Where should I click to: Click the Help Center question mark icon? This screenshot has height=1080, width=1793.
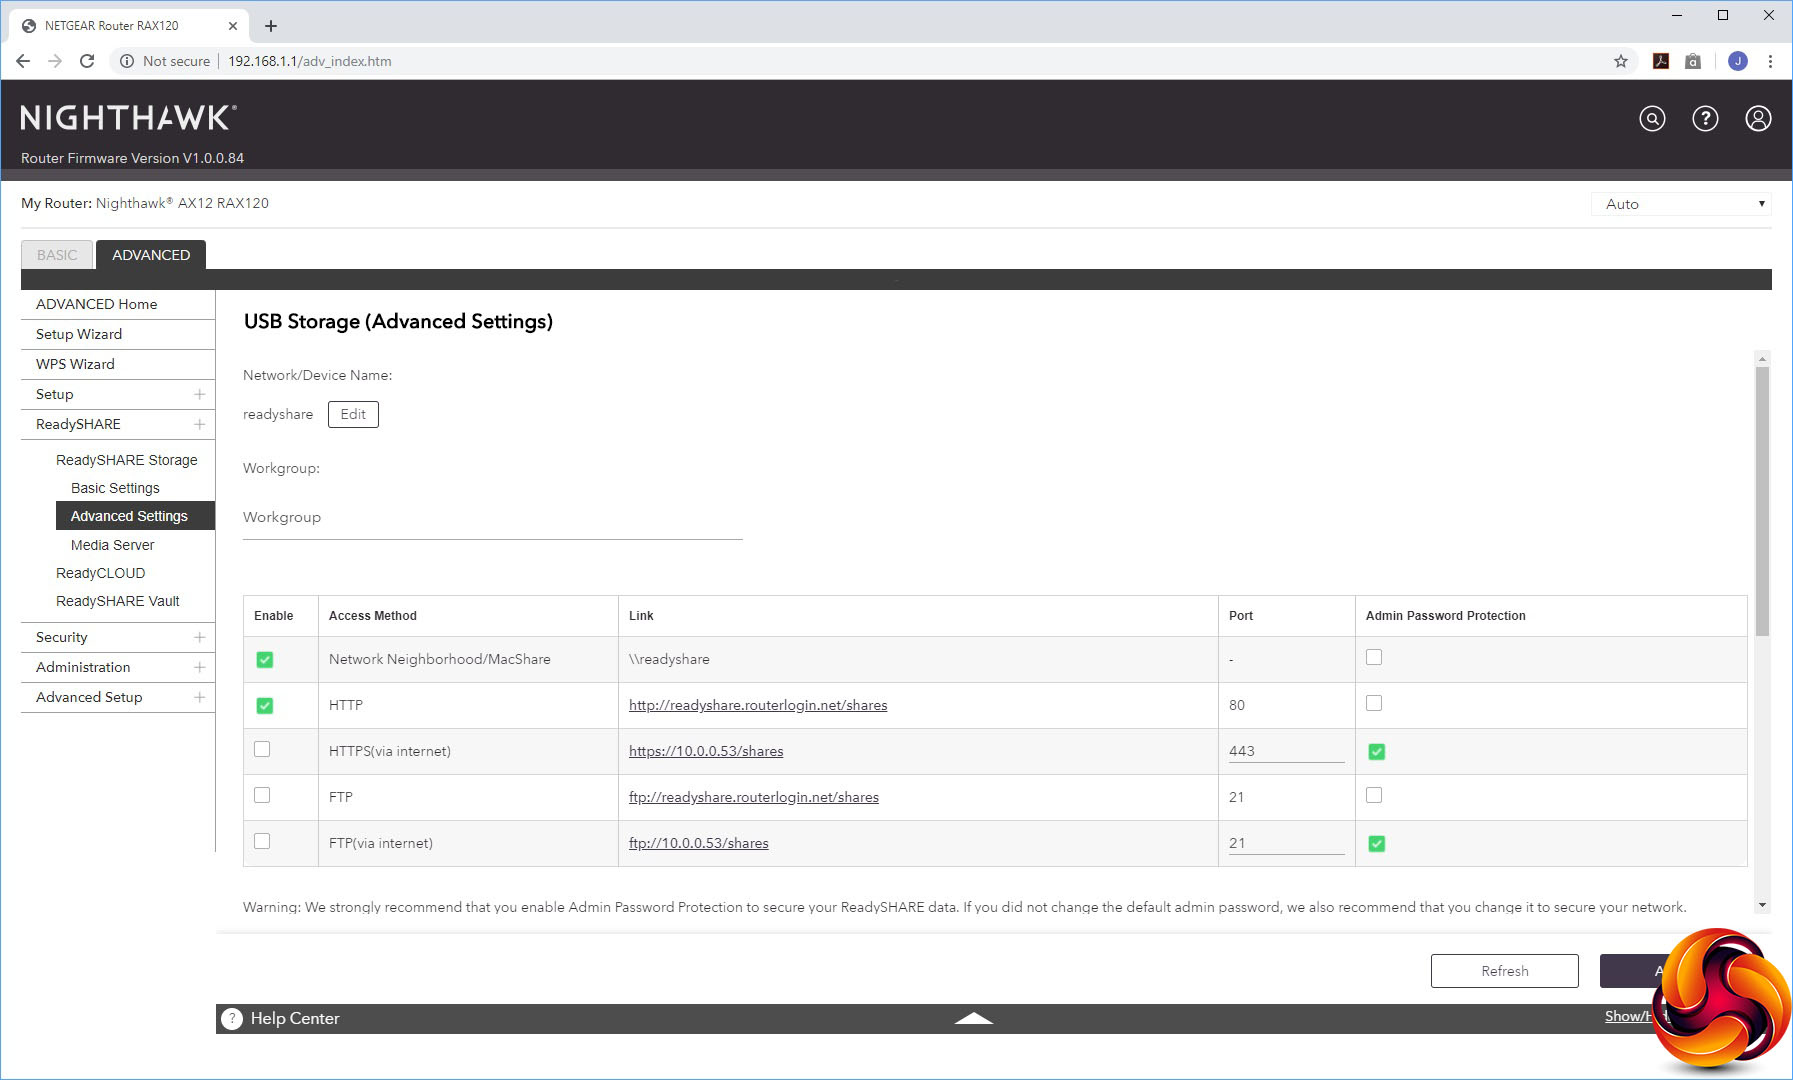232,1018
